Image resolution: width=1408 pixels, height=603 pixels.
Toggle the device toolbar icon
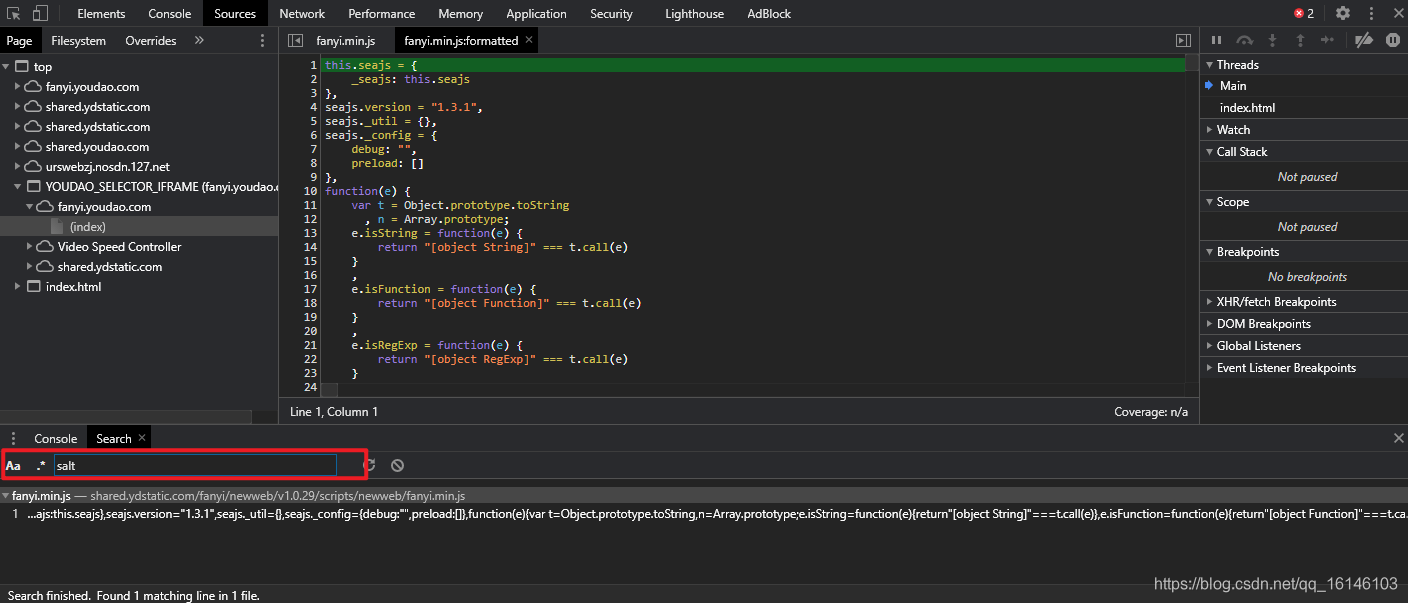[41, 14]
